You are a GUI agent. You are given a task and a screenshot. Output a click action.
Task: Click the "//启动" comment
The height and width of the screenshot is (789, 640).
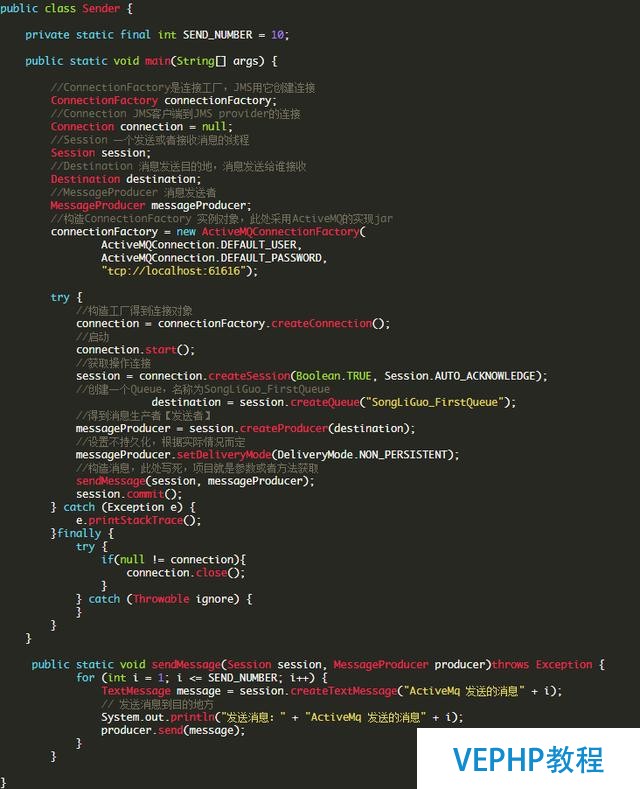93,337
